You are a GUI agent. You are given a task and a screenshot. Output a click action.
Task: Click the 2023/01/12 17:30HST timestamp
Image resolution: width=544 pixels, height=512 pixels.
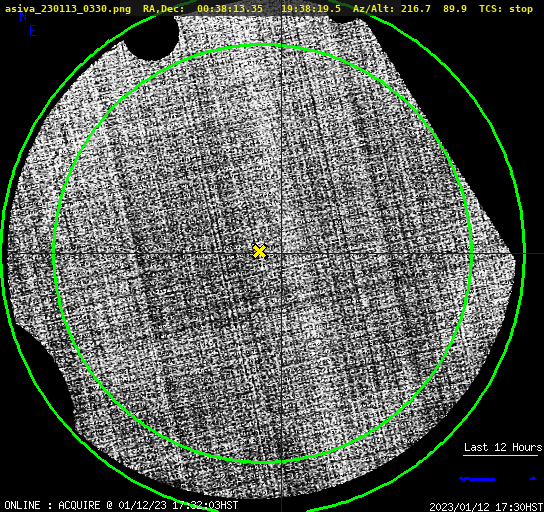tap(486, 507)
